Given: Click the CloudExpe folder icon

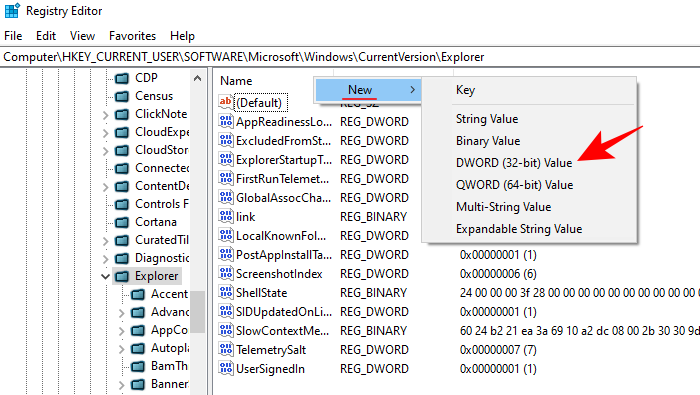Looking at the screenshot, I should [122, 133].
